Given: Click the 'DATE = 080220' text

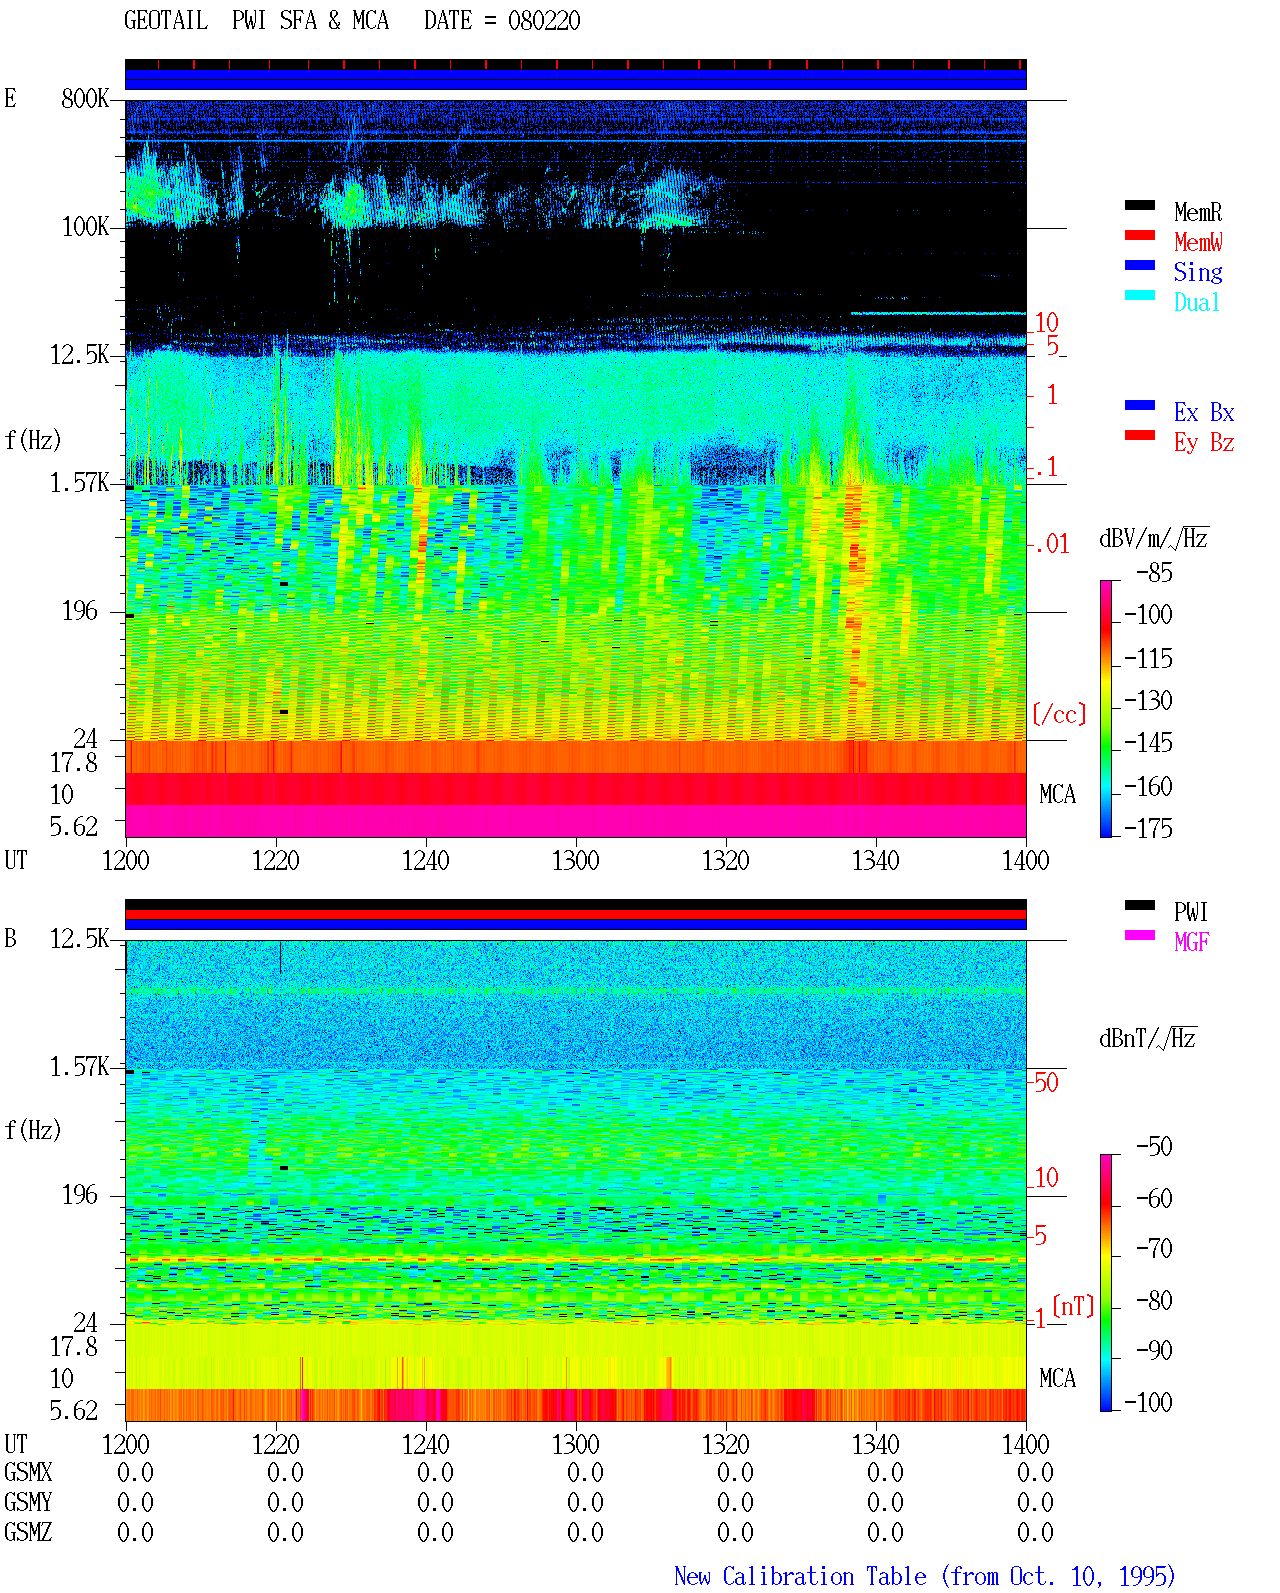Looking at the screenshot, I should click(x=502, y=20).
